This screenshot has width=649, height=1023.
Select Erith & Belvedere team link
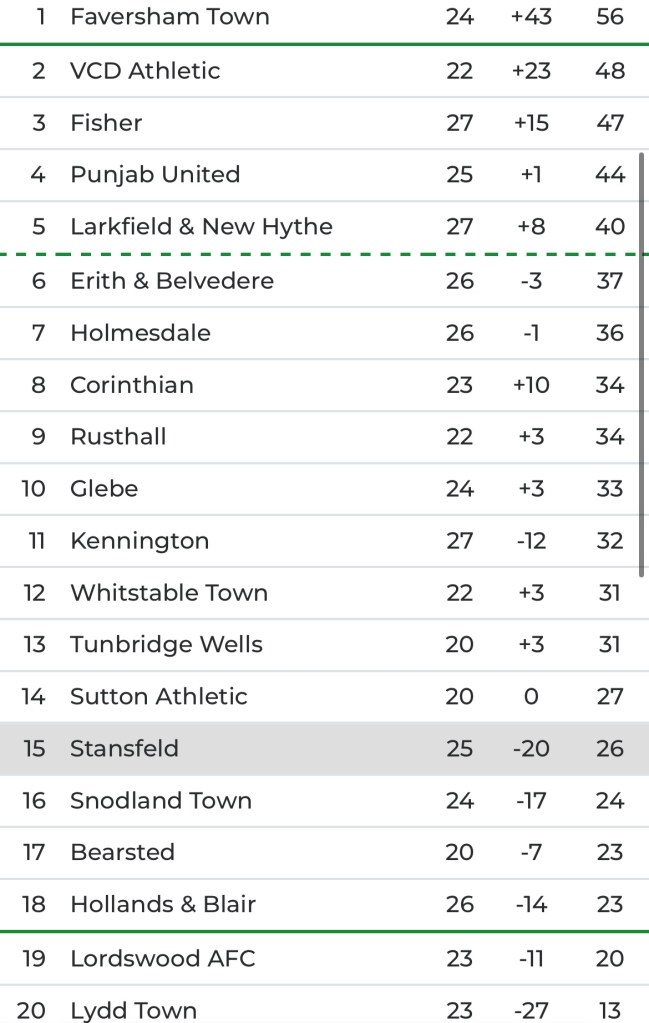point(171,280)
